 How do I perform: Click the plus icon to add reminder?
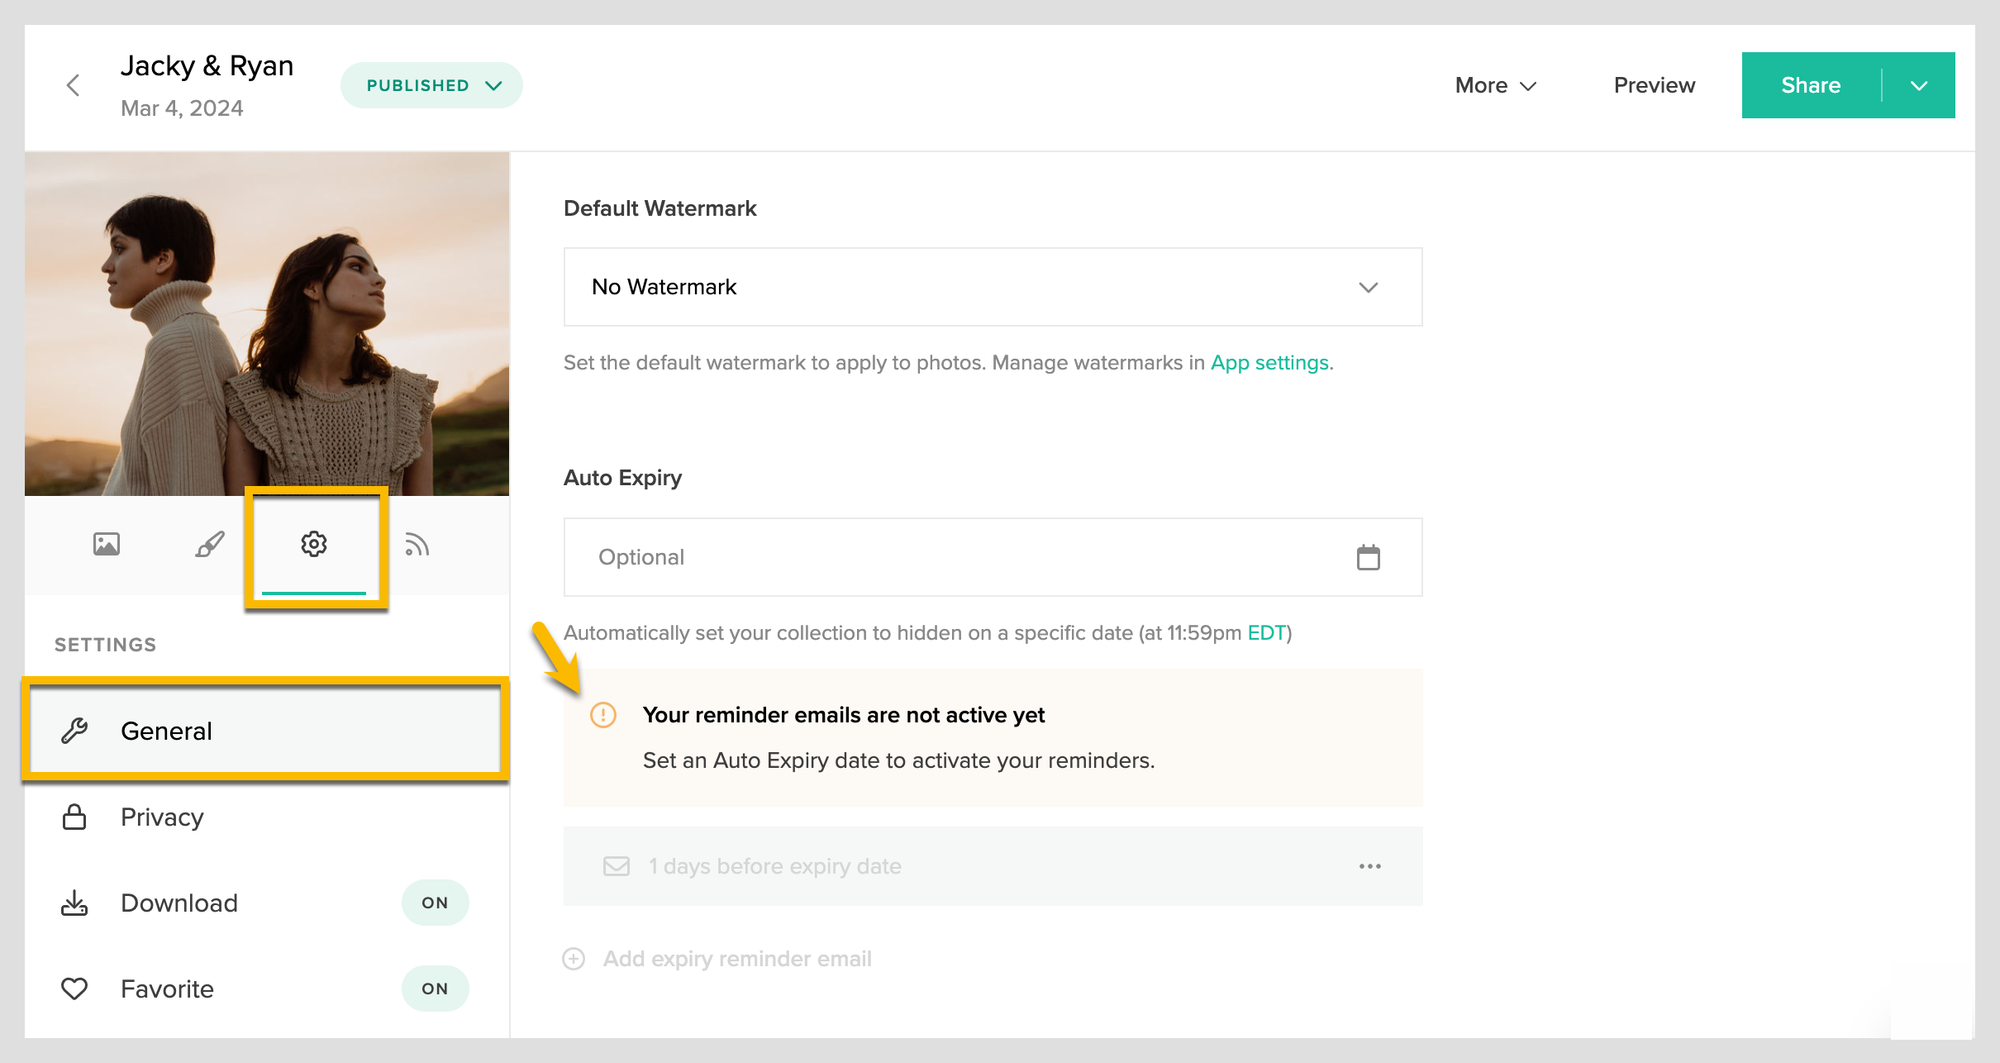pos(574,959)
